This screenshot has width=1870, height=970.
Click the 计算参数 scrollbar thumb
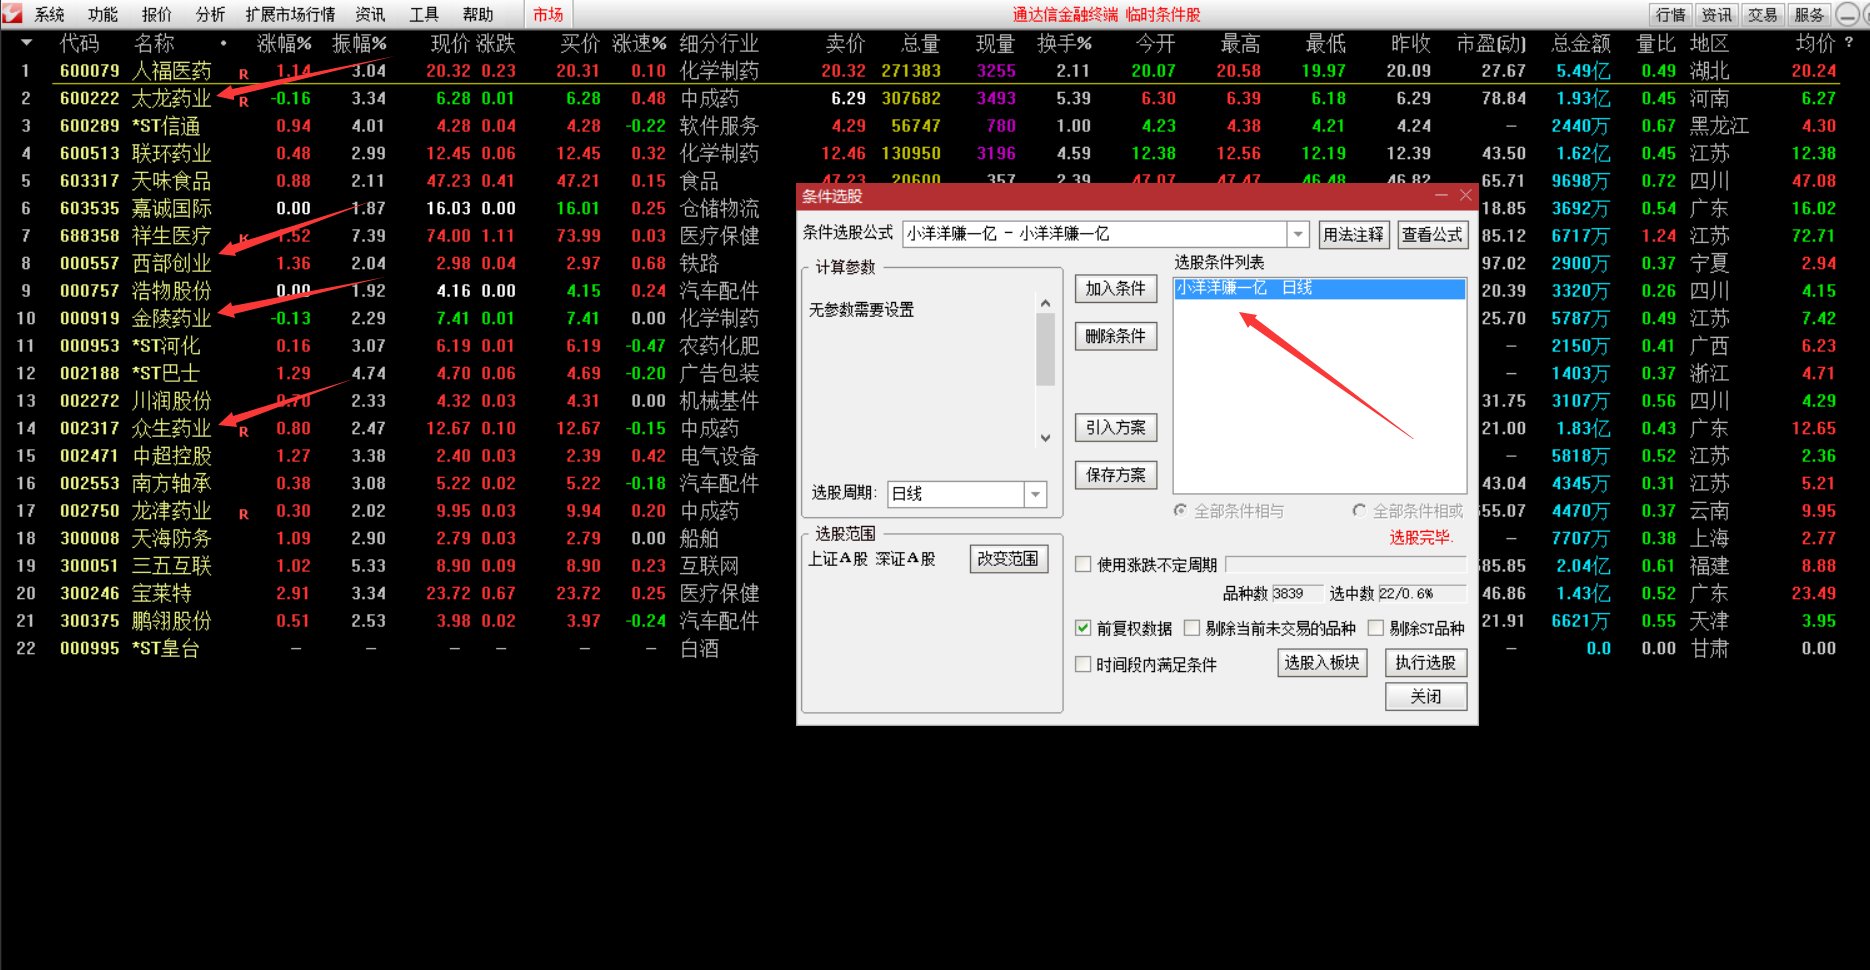[1046, 349]
